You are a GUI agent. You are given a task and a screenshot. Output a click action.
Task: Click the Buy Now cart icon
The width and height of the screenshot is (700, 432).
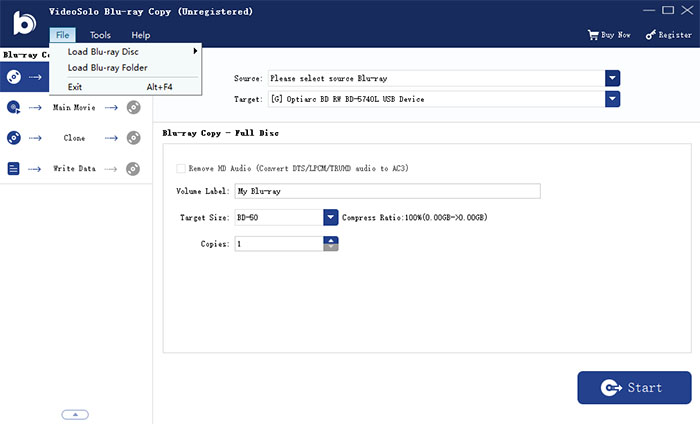593,35
